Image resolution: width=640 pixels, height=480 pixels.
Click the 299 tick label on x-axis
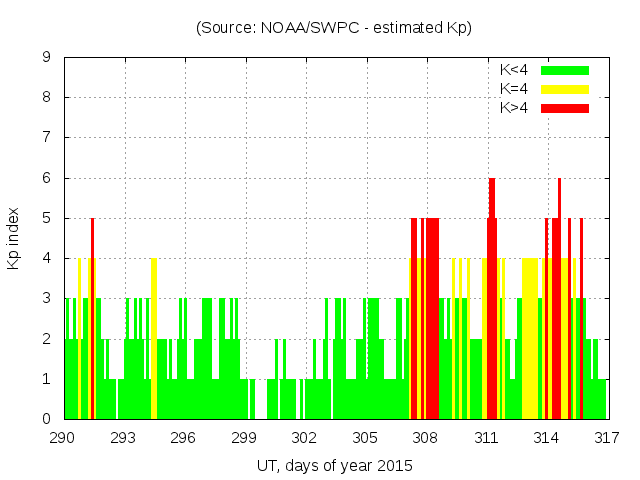point(244,438)
